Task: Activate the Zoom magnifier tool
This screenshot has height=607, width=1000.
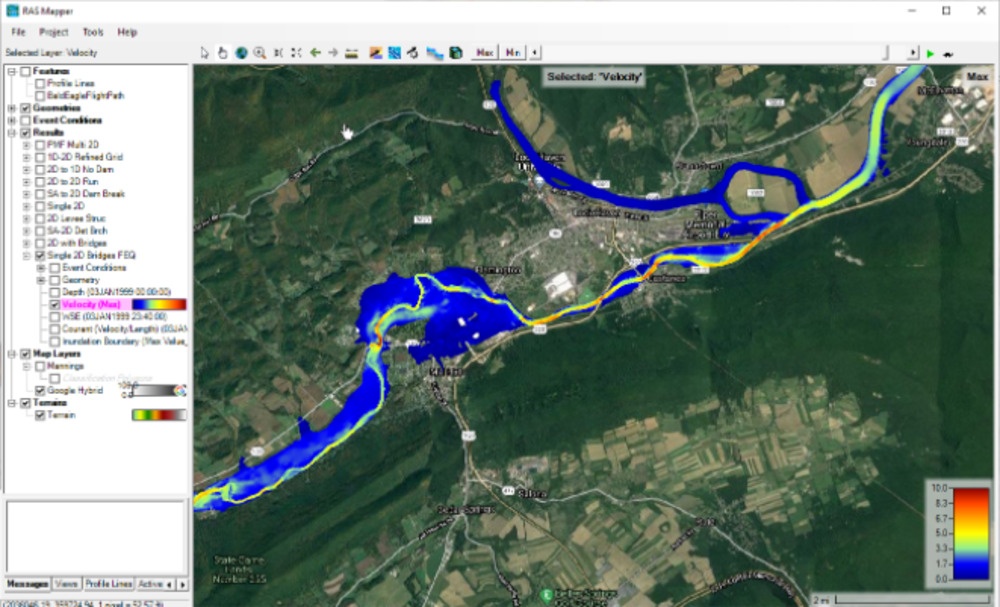Action: (x=259, y=52)
